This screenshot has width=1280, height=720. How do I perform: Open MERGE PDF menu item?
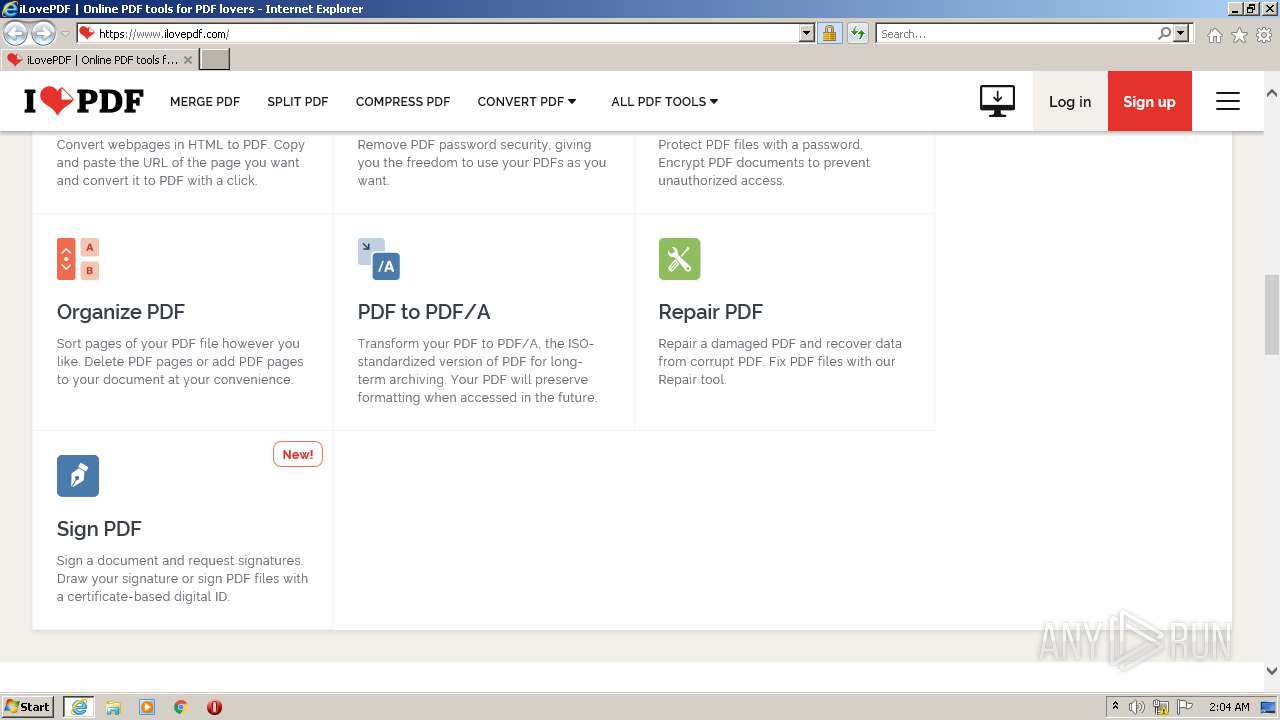(205, 101)
